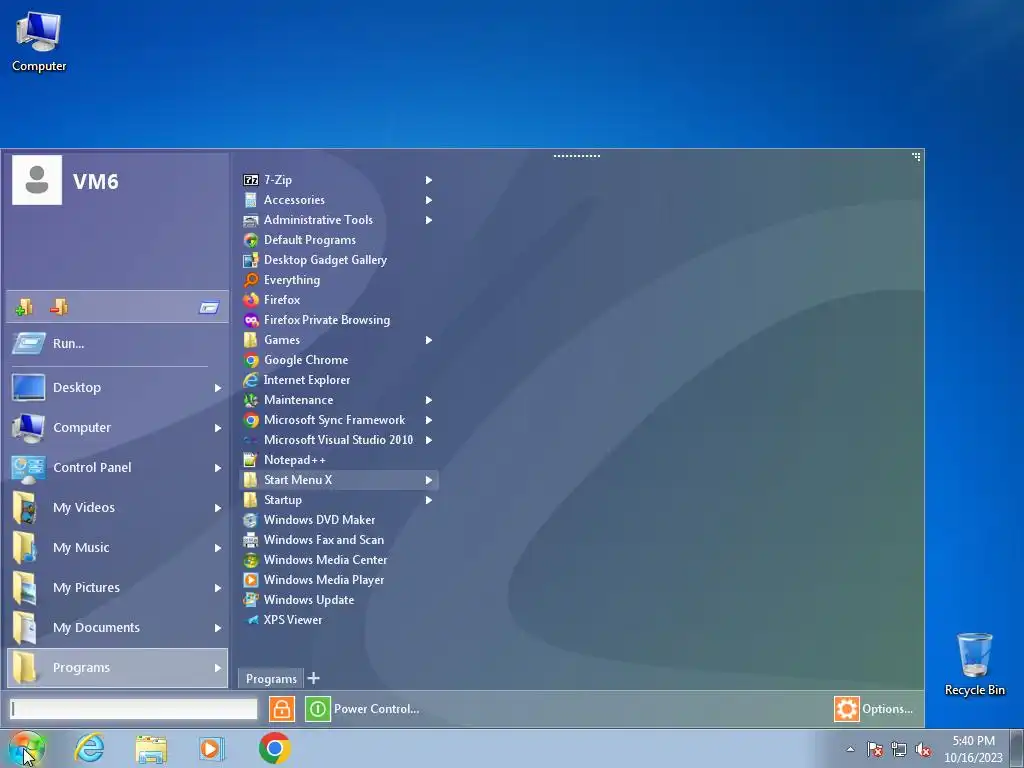Click the orange lock icon
The height and width of the screenshot is (768, 1024).
pos(281,709)
